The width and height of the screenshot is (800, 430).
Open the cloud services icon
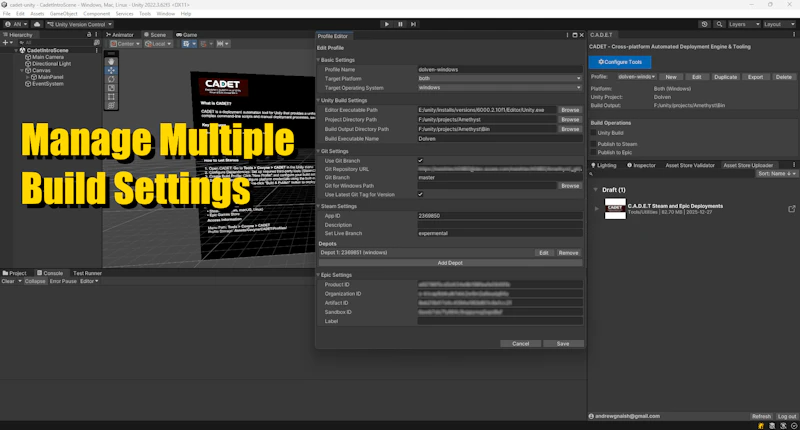click(x=37, y=24)
